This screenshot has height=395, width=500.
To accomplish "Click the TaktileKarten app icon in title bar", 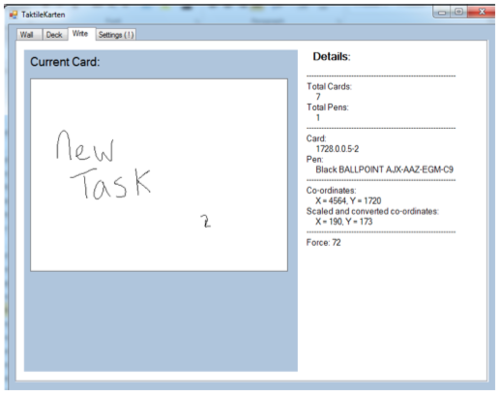I will pos(14,15).
